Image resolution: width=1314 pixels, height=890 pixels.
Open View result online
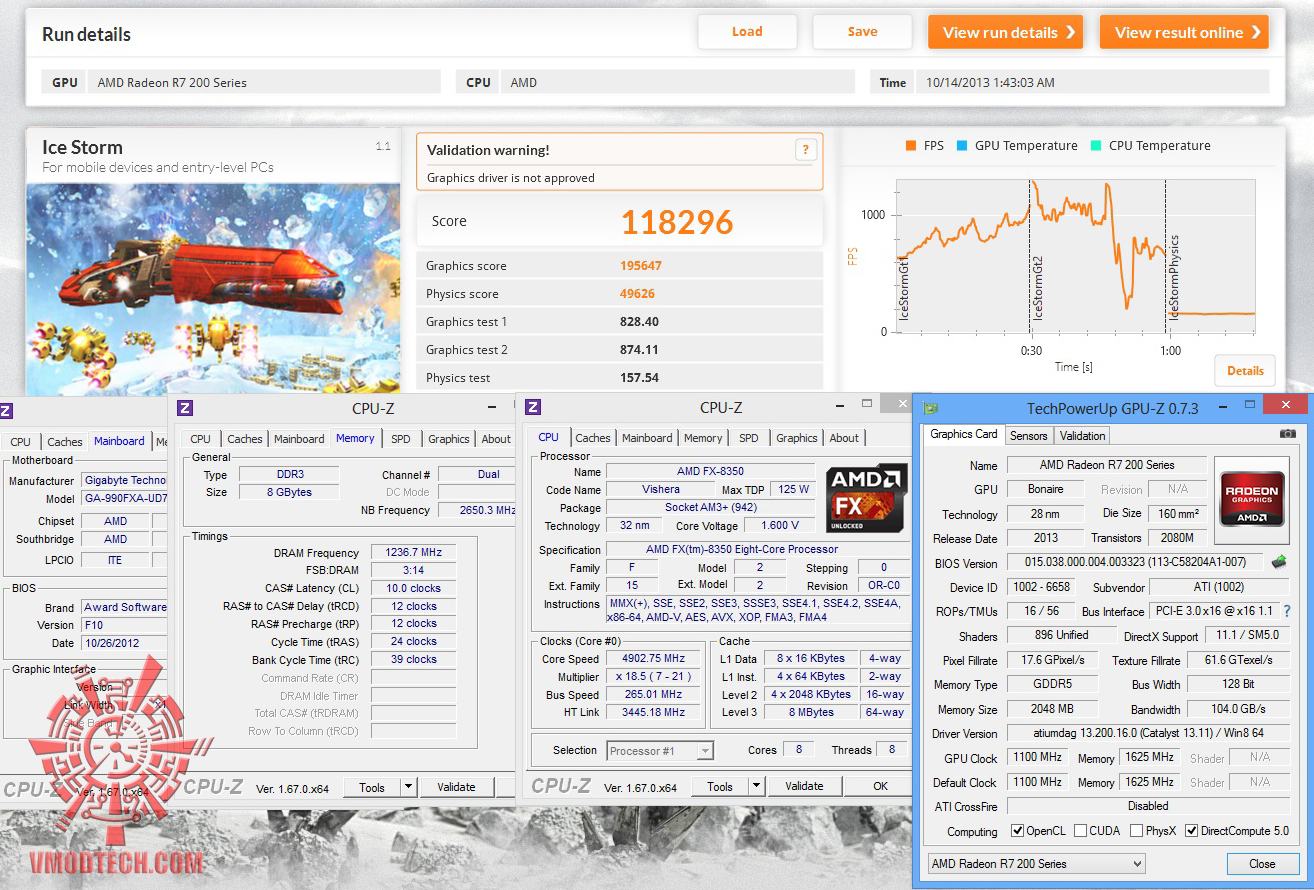(1184, 32)
